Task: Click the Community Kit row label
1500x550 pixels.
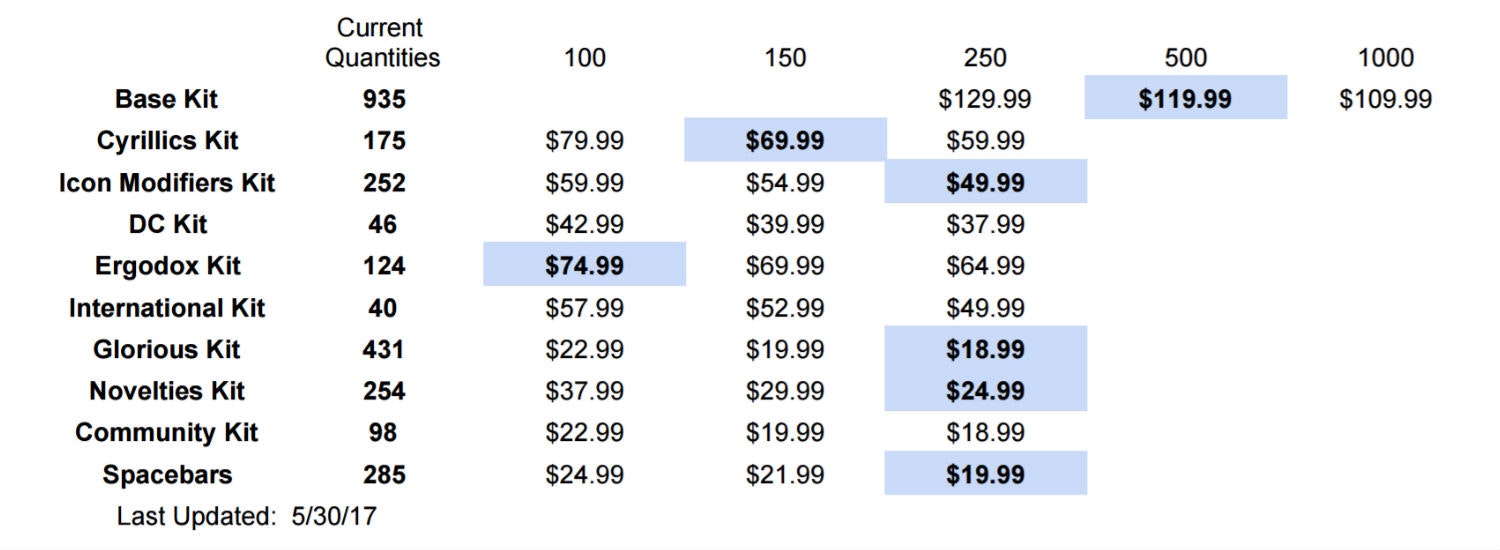Action: coord(167,432)
